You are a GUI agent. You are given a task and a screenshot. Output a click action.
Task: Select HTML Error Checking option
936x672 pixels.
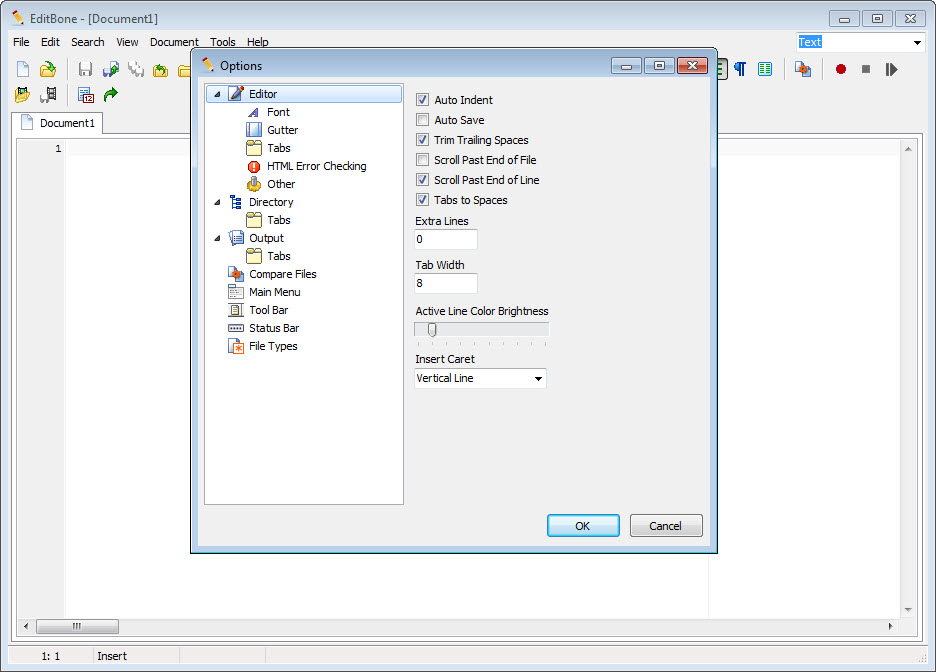[316, 166]
